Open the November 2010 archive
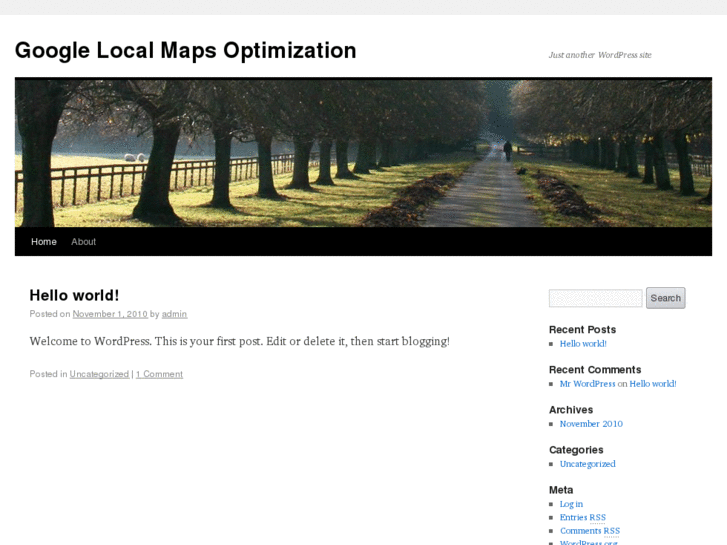 tap(591, 424)
